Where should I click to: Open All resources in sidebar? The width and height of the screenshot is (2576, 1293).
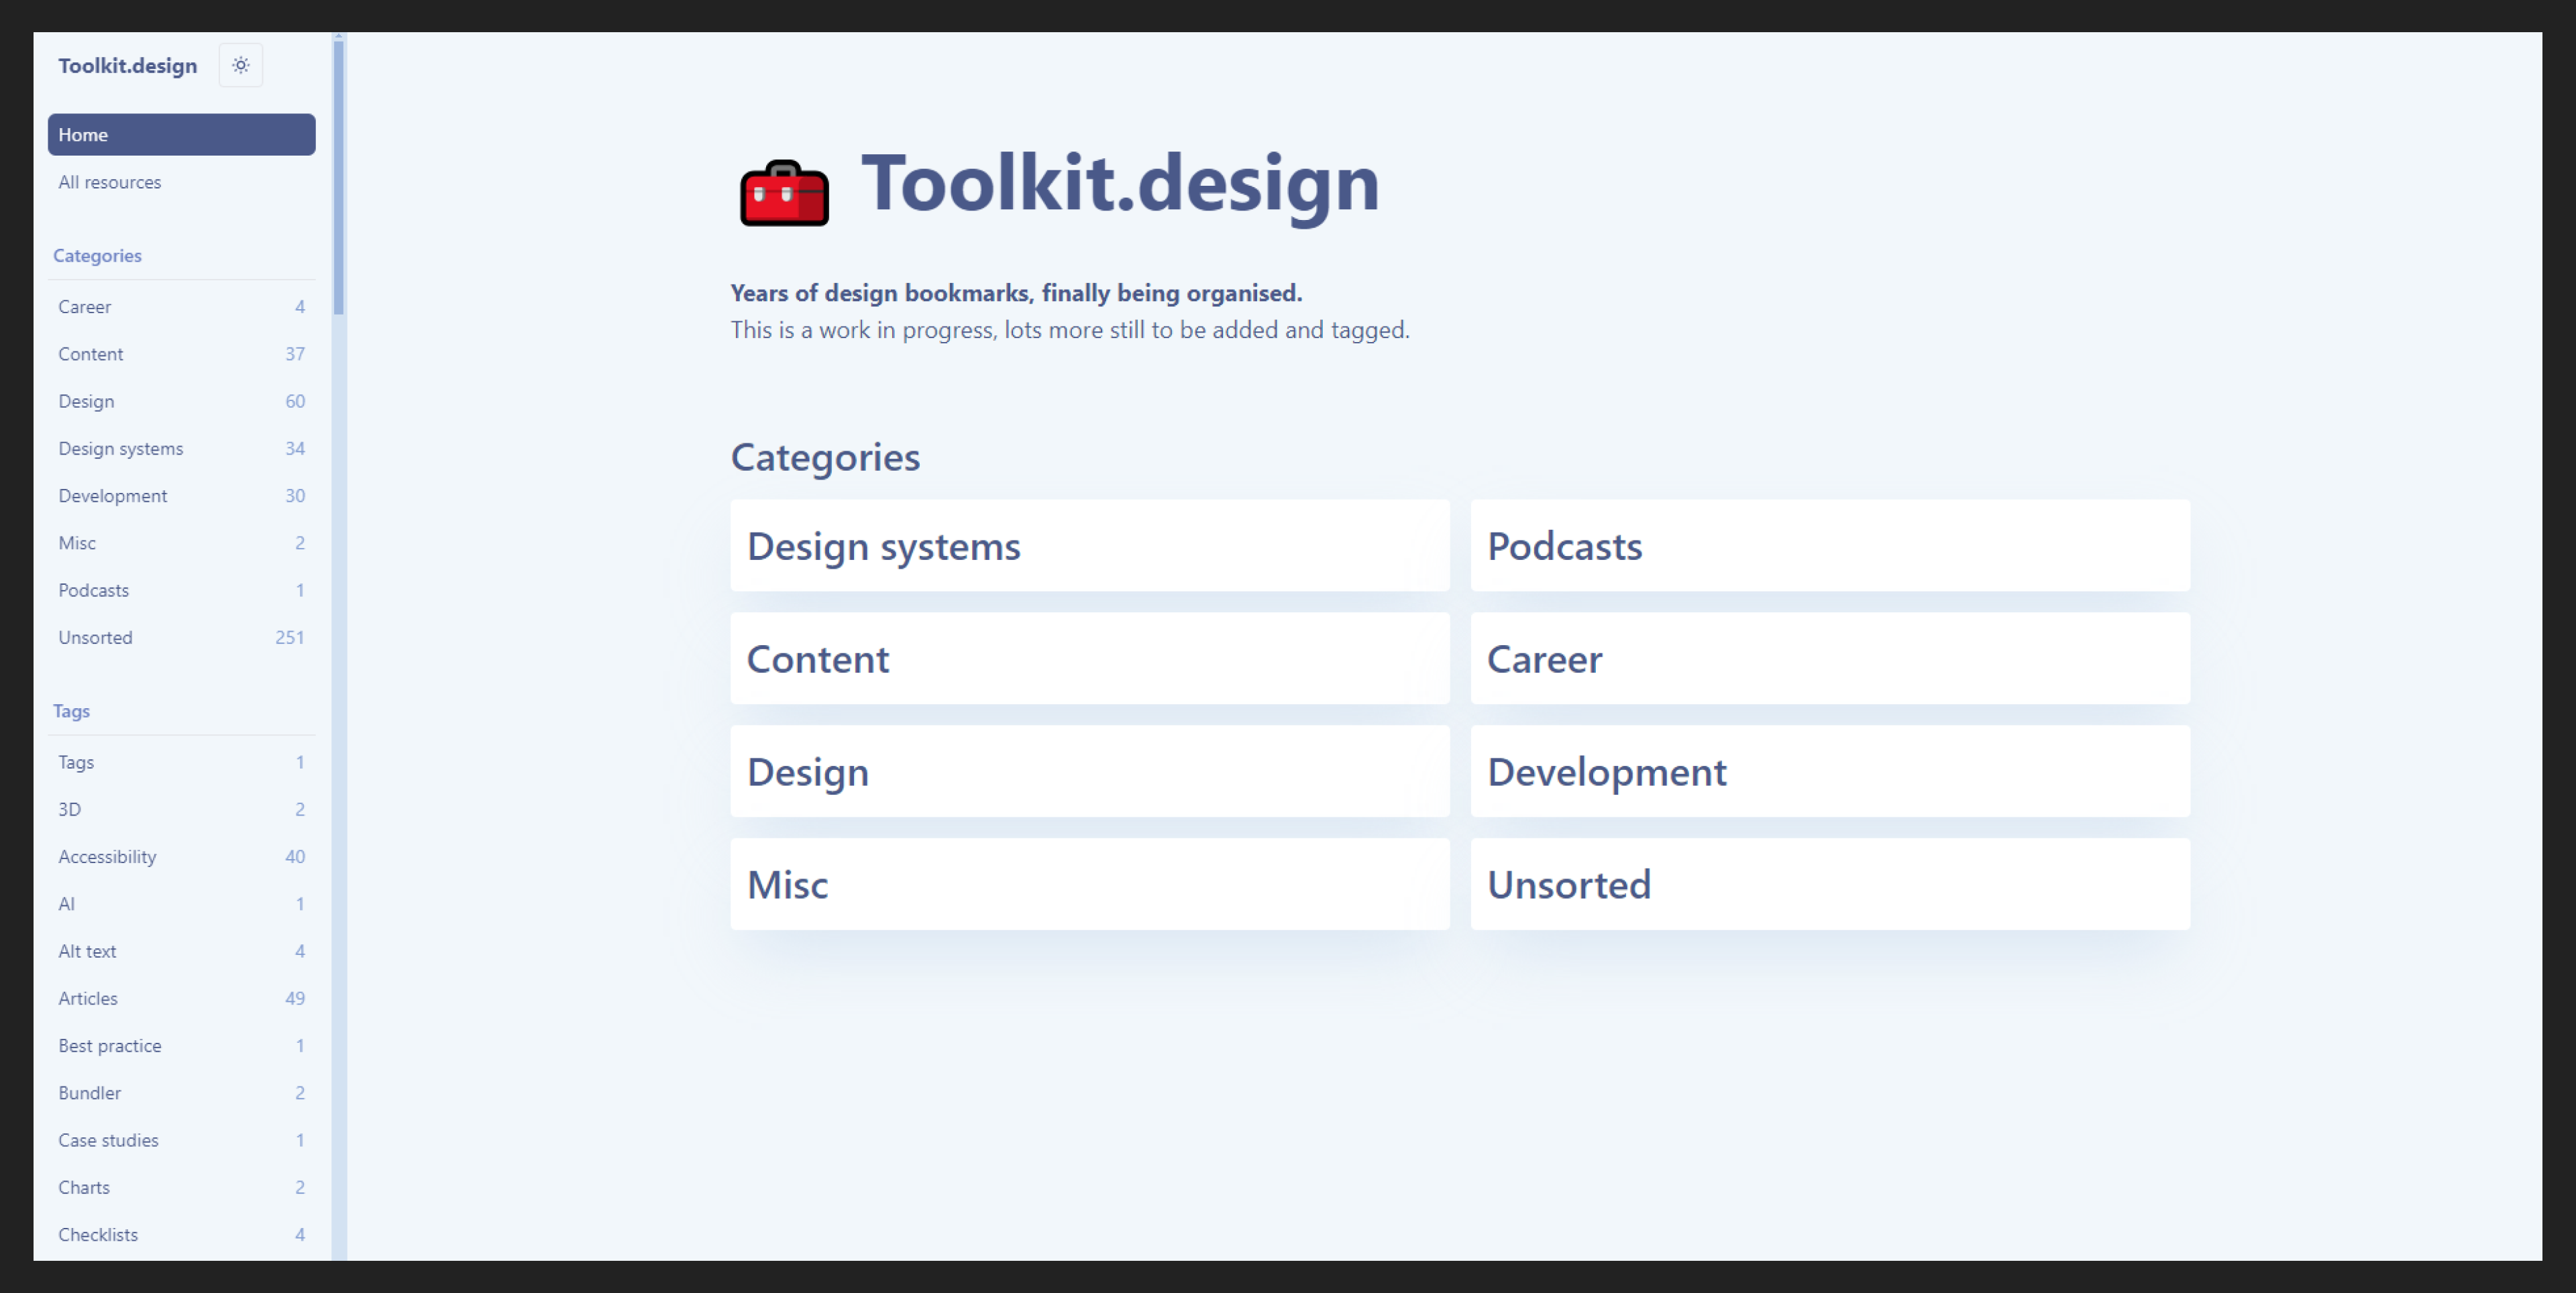pyautogui.click(x=110, y=182)
